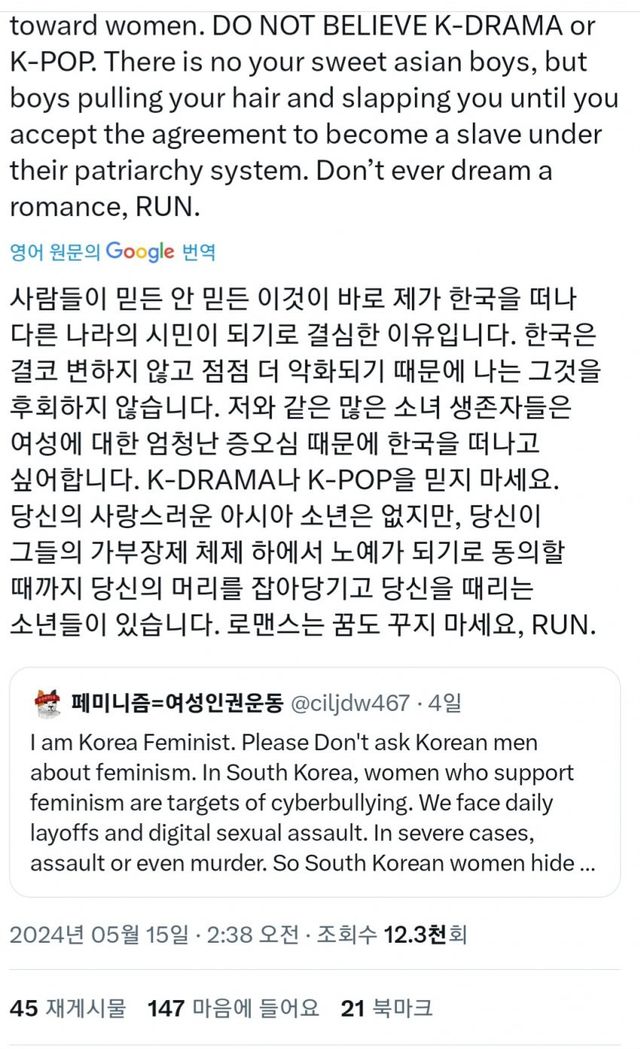Click the English original tweet paragraph
This screenshot has width=640, height=1049.
click(x=300, y=114)
